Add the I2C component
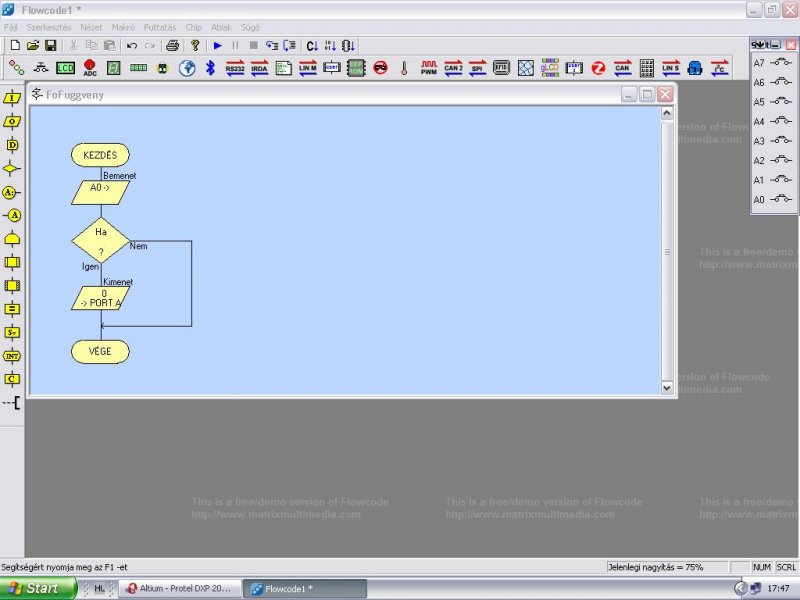The height and width of the screenshot is (600, 800). (719, 68)
